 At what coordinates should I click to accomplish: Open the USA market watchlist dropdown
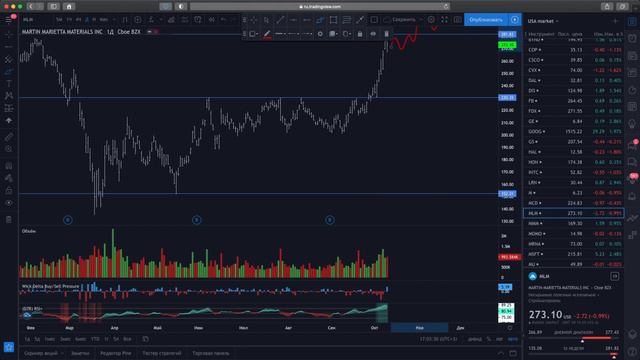pyautogui.click(x=543, y=21)
